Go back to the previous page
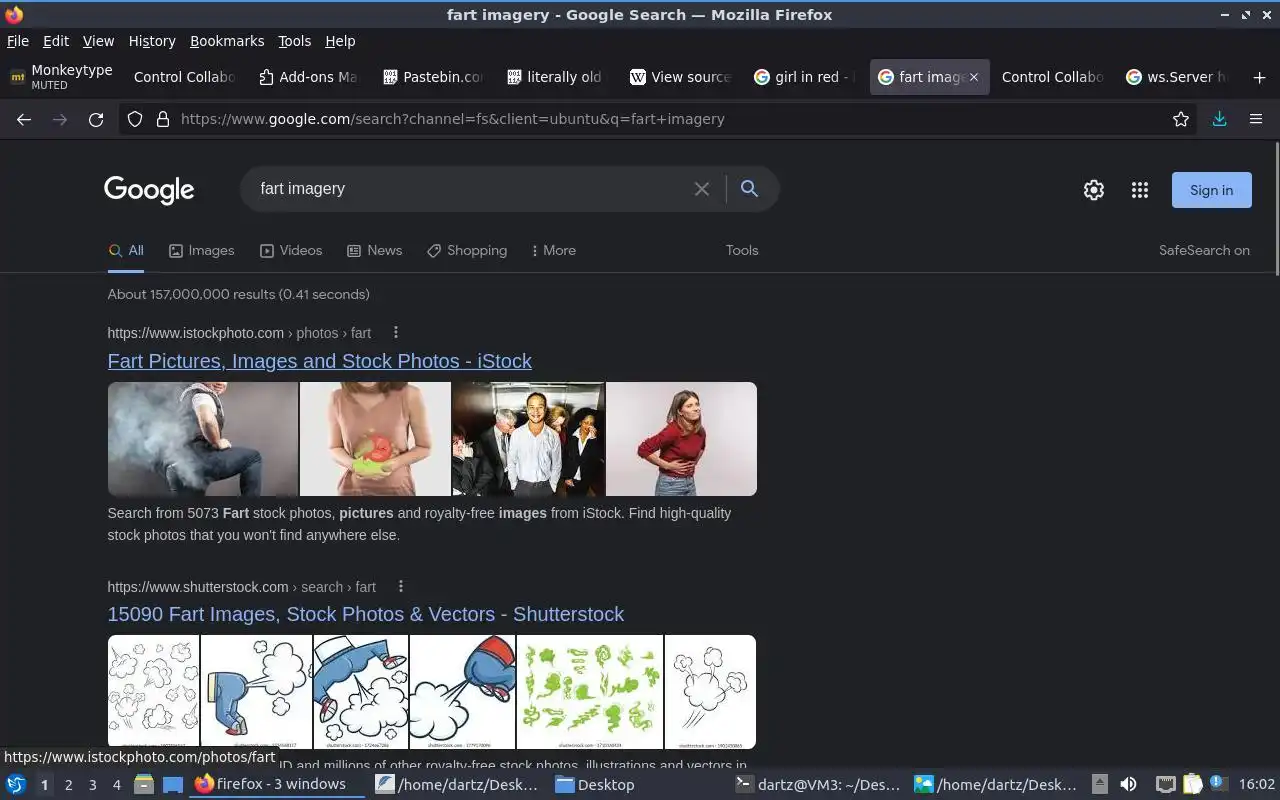Screen dimensions: 1280x800 24,119
